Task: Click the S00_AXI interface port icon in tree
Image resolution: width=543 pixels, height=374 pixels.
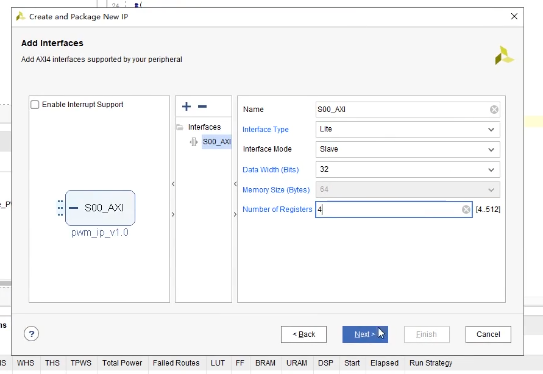Action: 194,142
